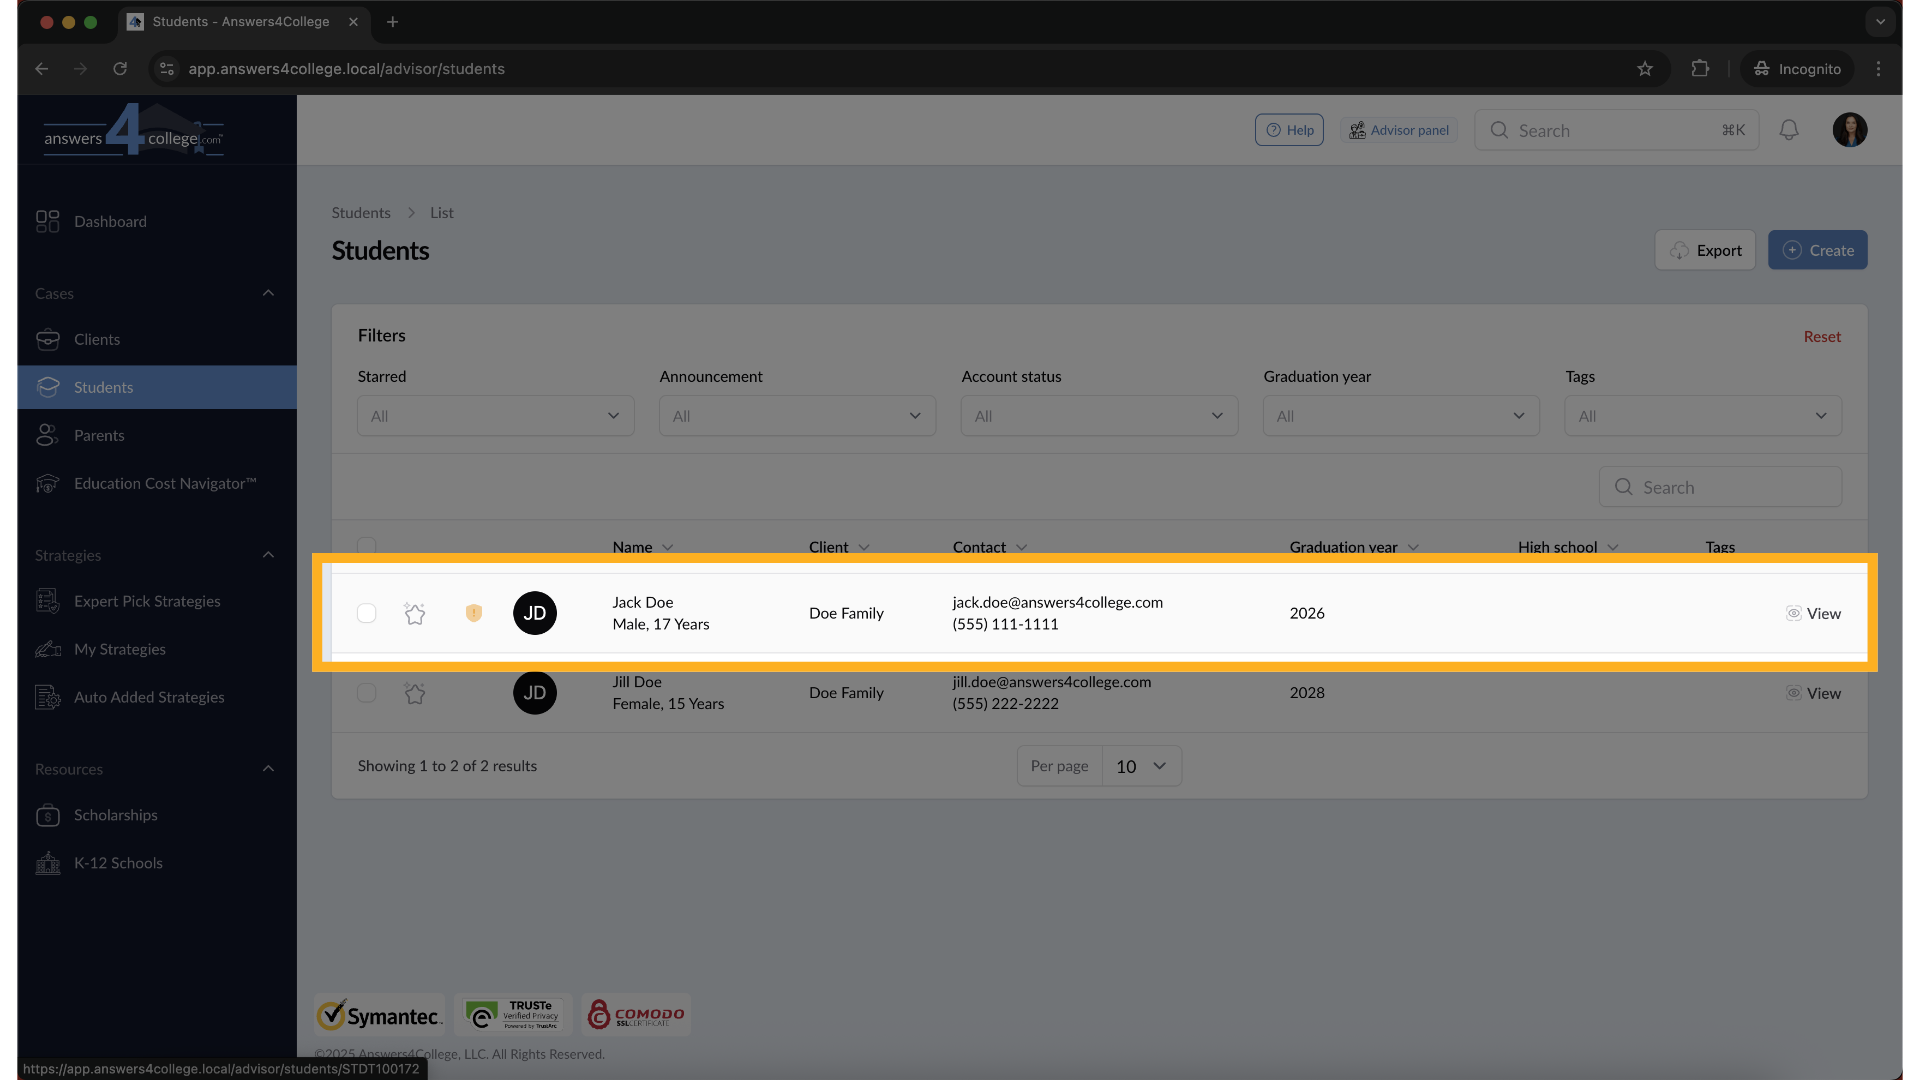Reset all filters
Viewport: 1920px width, 1080px height.
coord(1821,337)
